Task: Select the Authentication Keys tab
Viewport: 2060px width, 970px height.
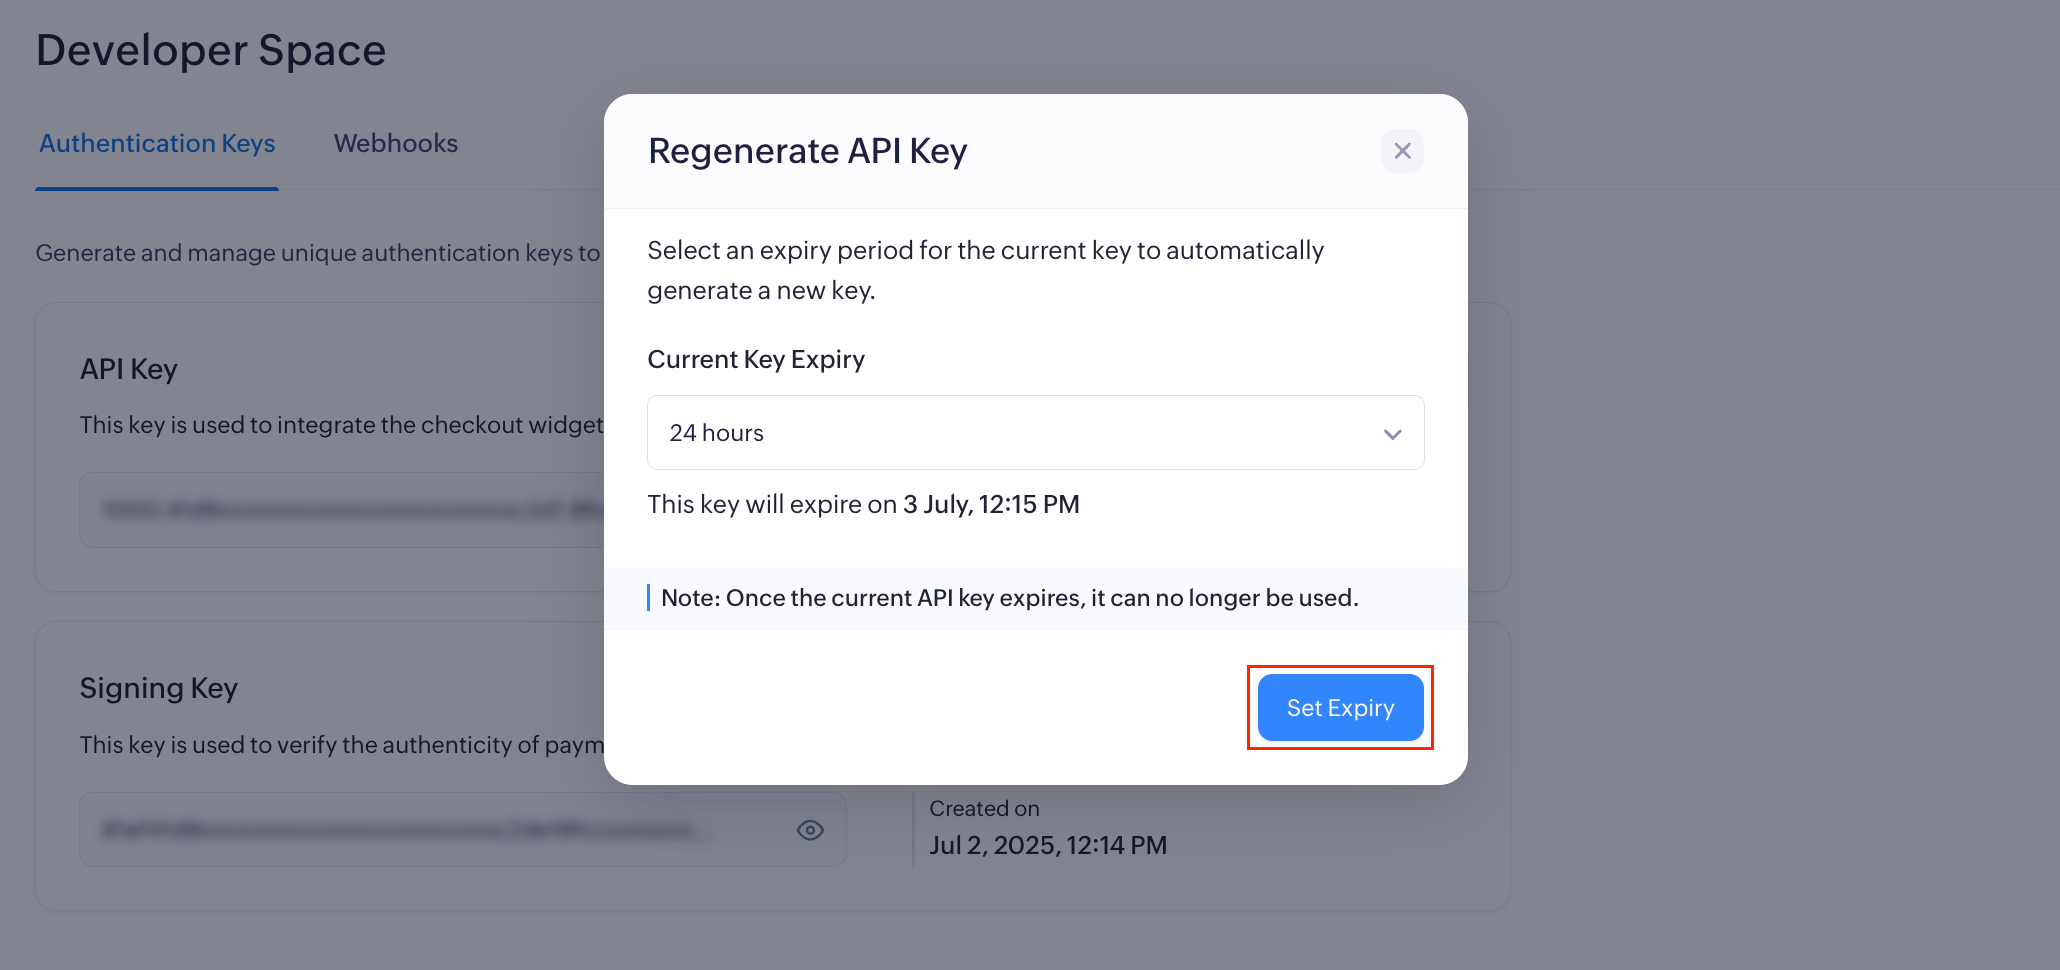Action: click(x=157, y=144)
